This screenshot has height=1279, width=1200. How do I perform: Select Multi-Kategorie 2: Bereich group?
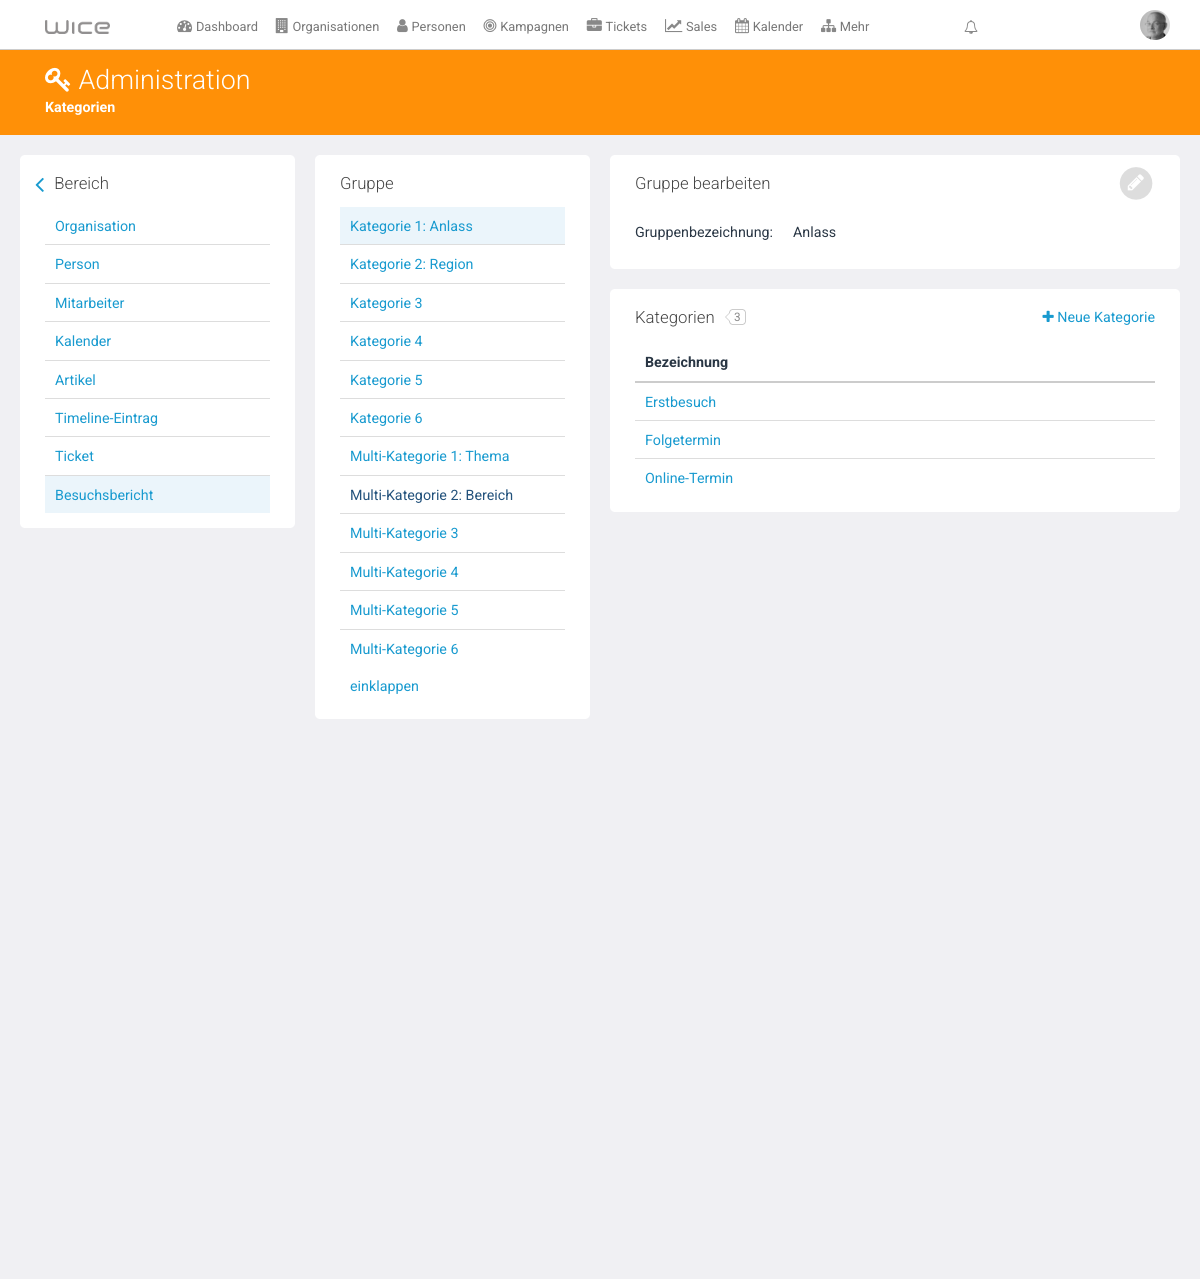coord(452,495)
